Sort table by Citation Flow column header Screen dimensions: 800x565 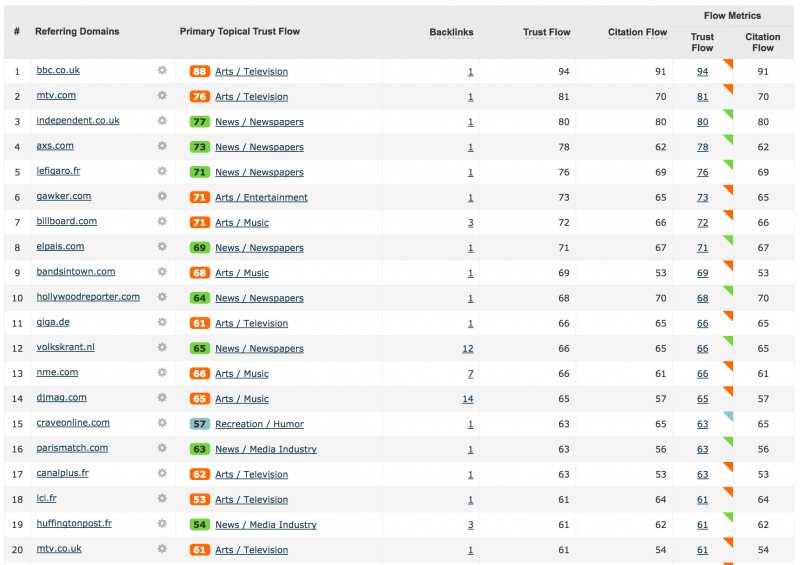(637, 32)
